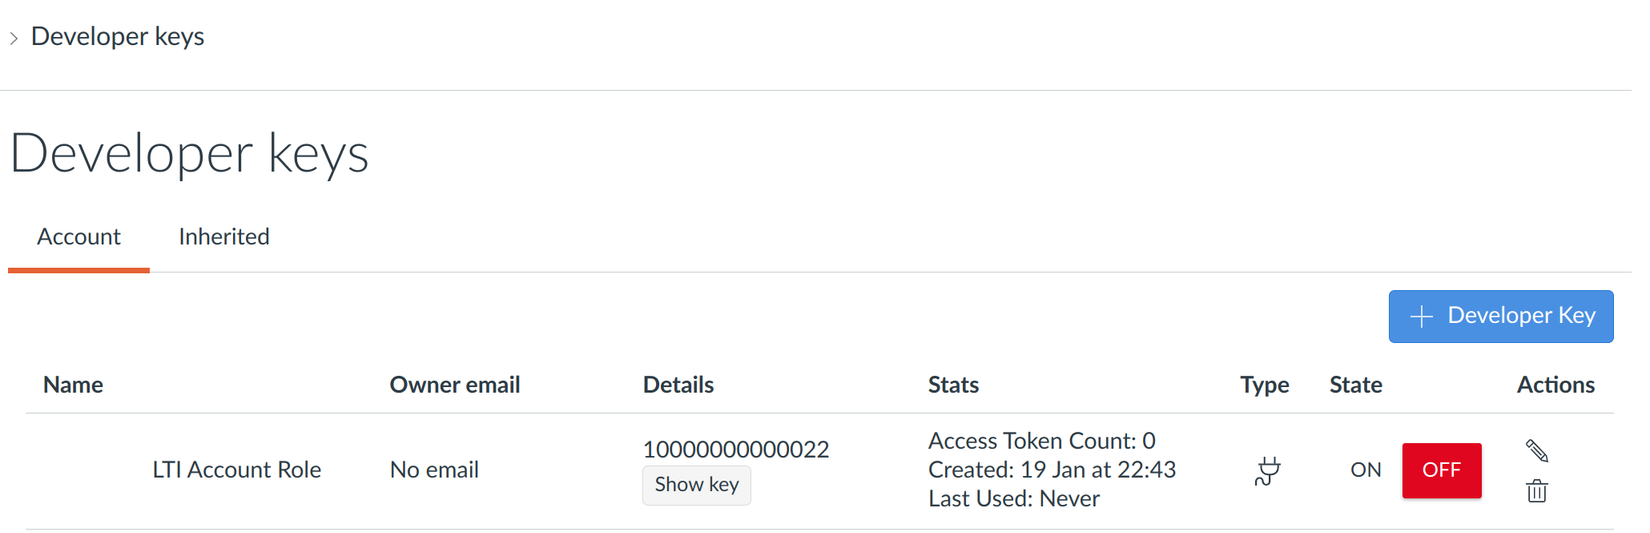This screenshot has height=533, width=1650.
Task: Edit the LTI Account Role key
Action: click(x=1537, y=451)
